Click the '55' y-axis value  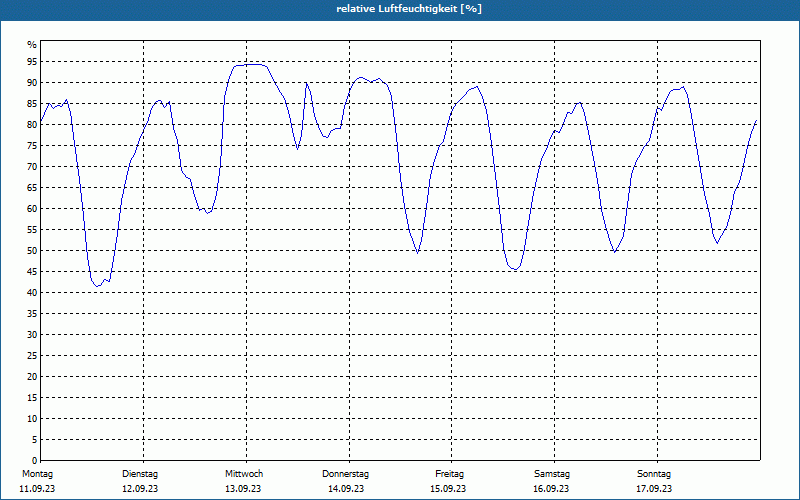[32, 230]
